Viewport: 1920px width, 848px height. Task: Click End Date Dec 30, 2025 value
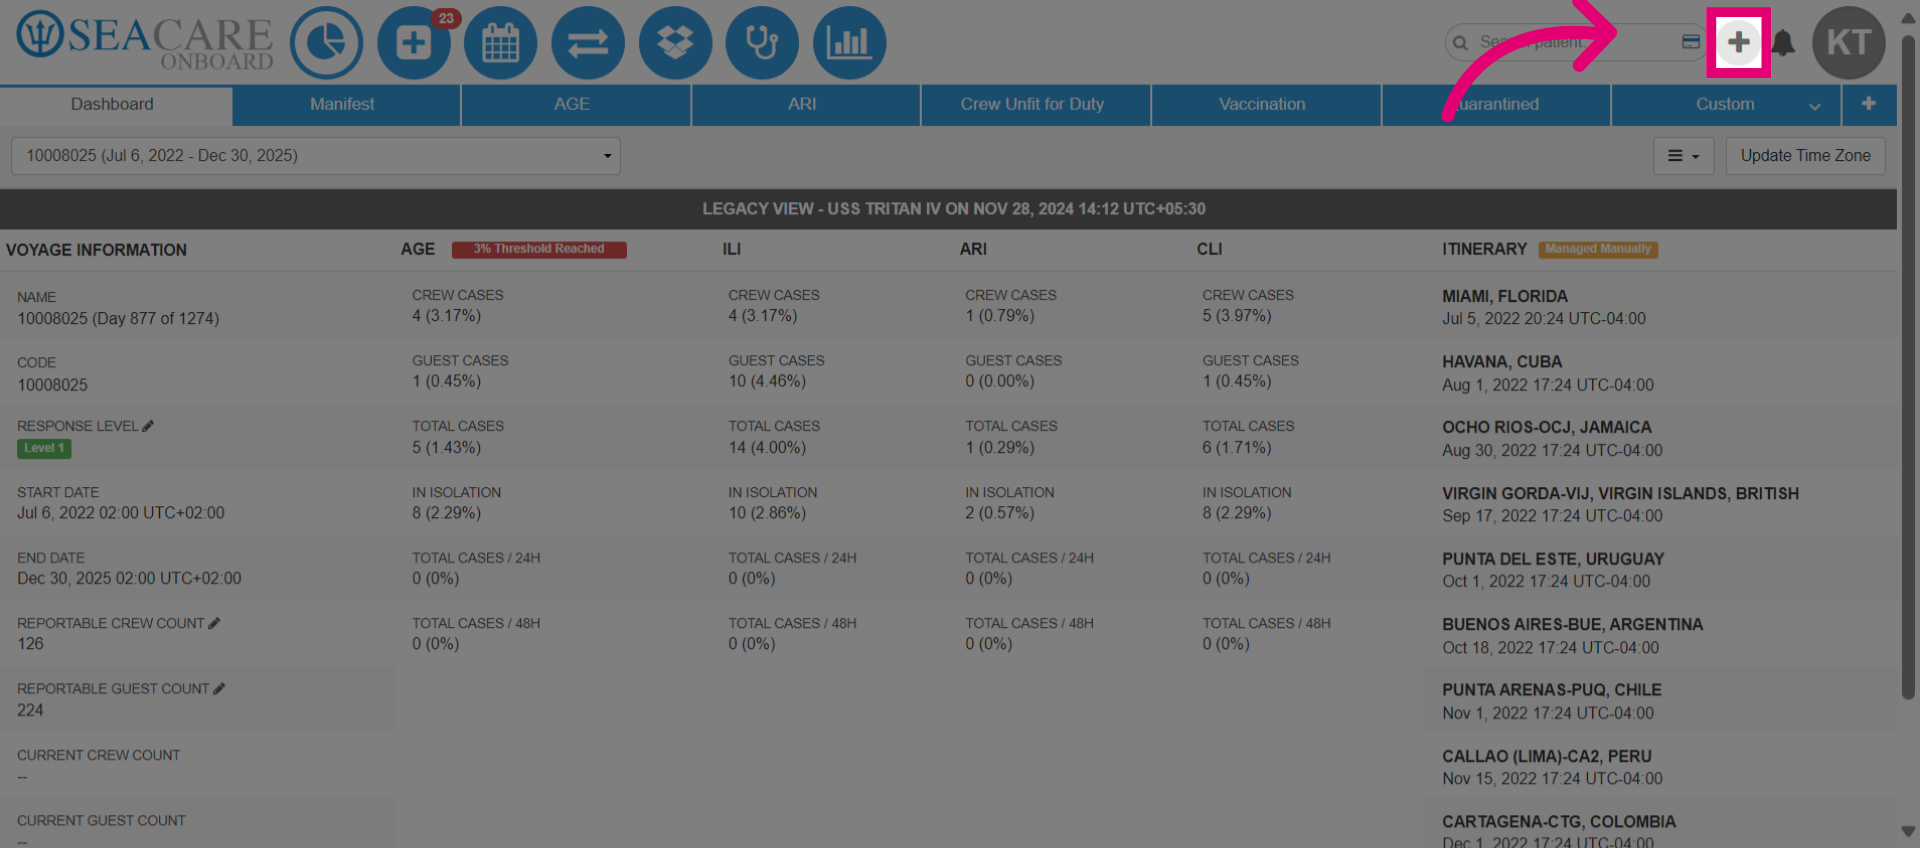(x=129, y=578)
